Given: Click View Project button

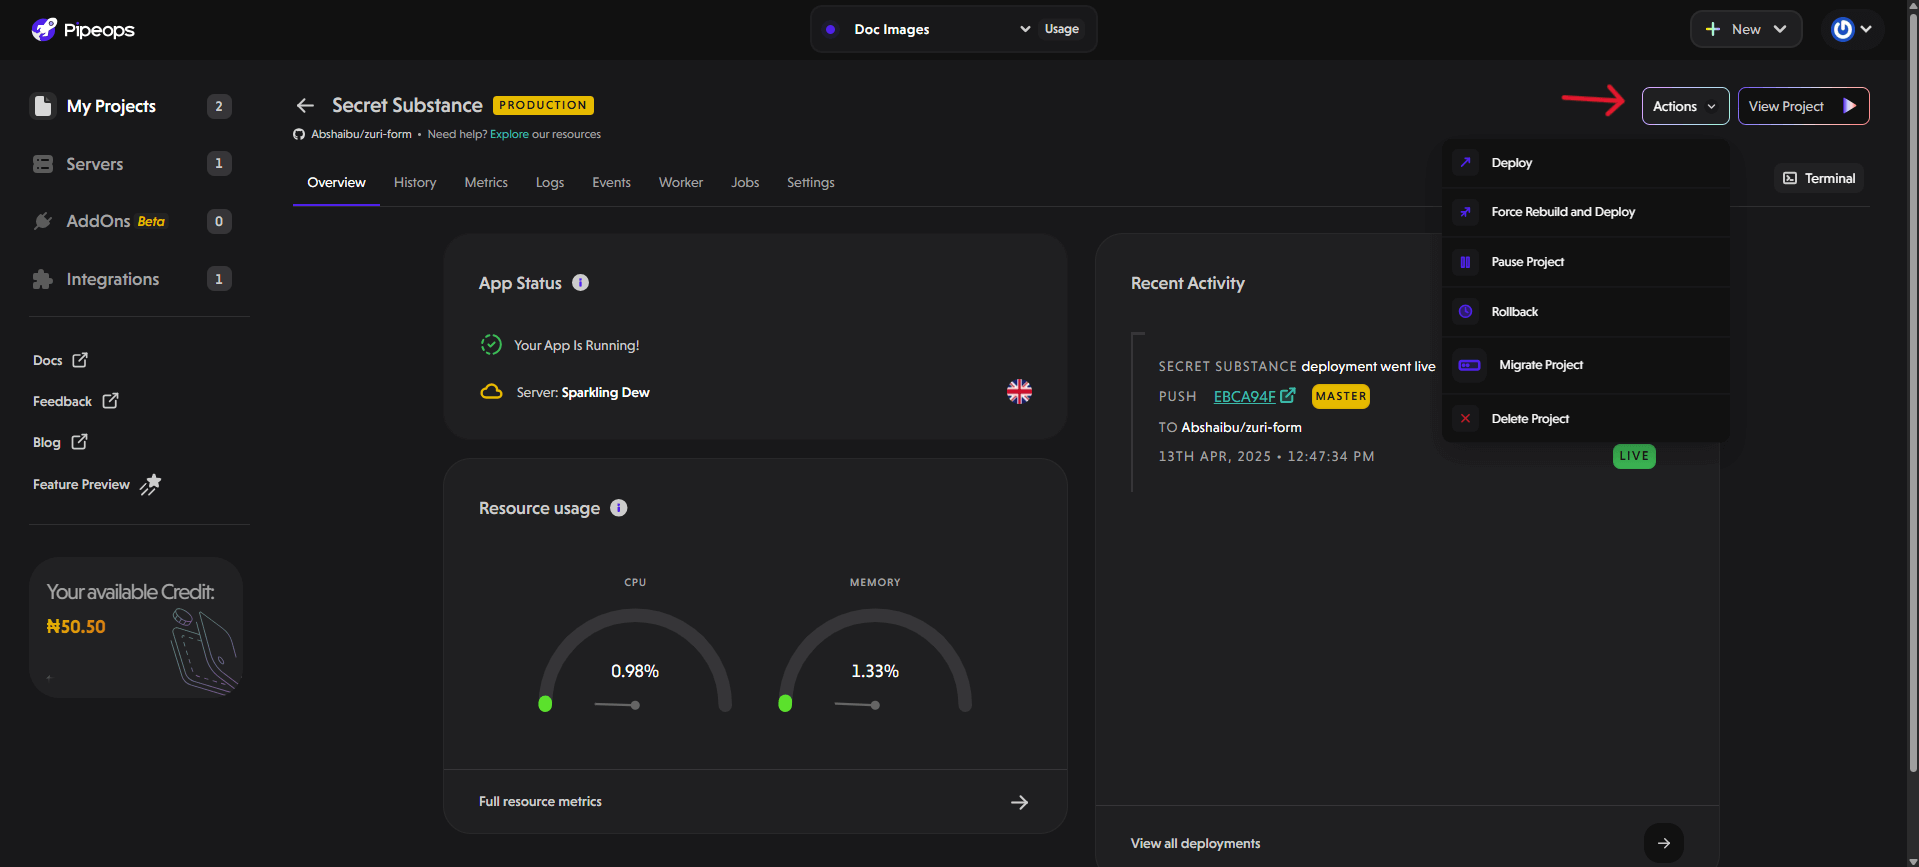Looking at the screenshot, I should click(x=1803, y=106).
